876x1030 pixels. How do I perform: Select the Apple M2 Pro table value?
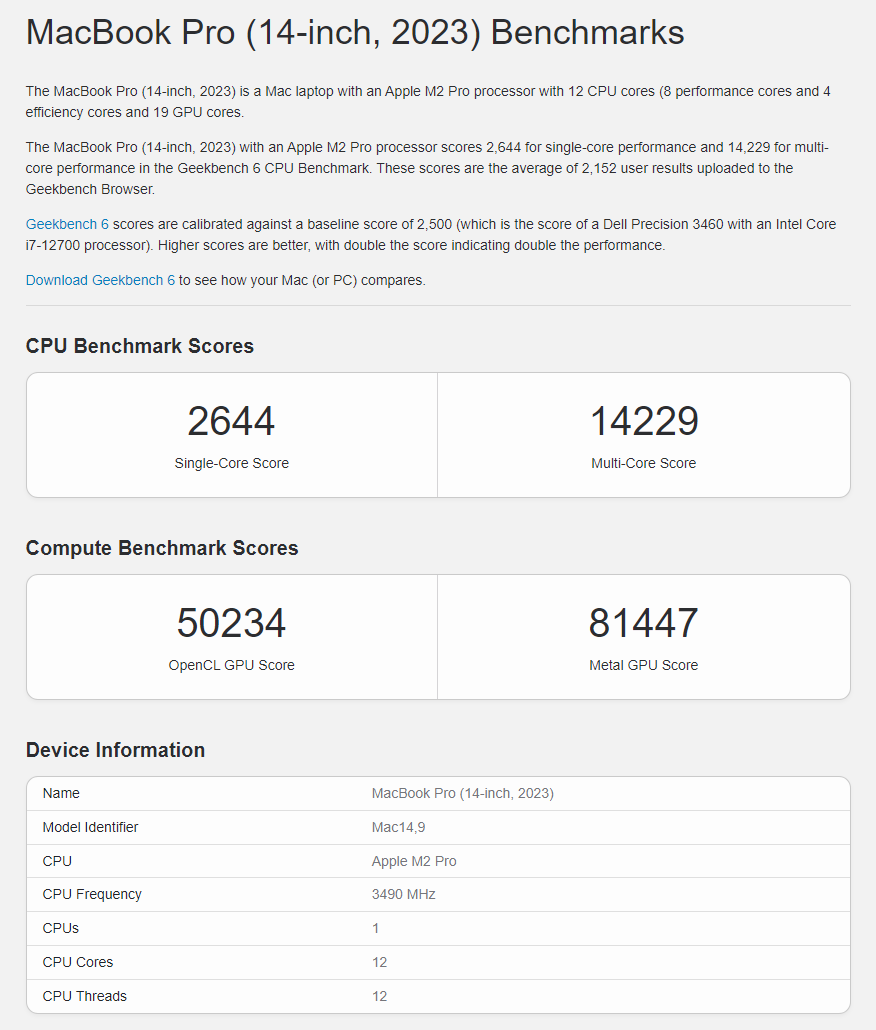414,861
